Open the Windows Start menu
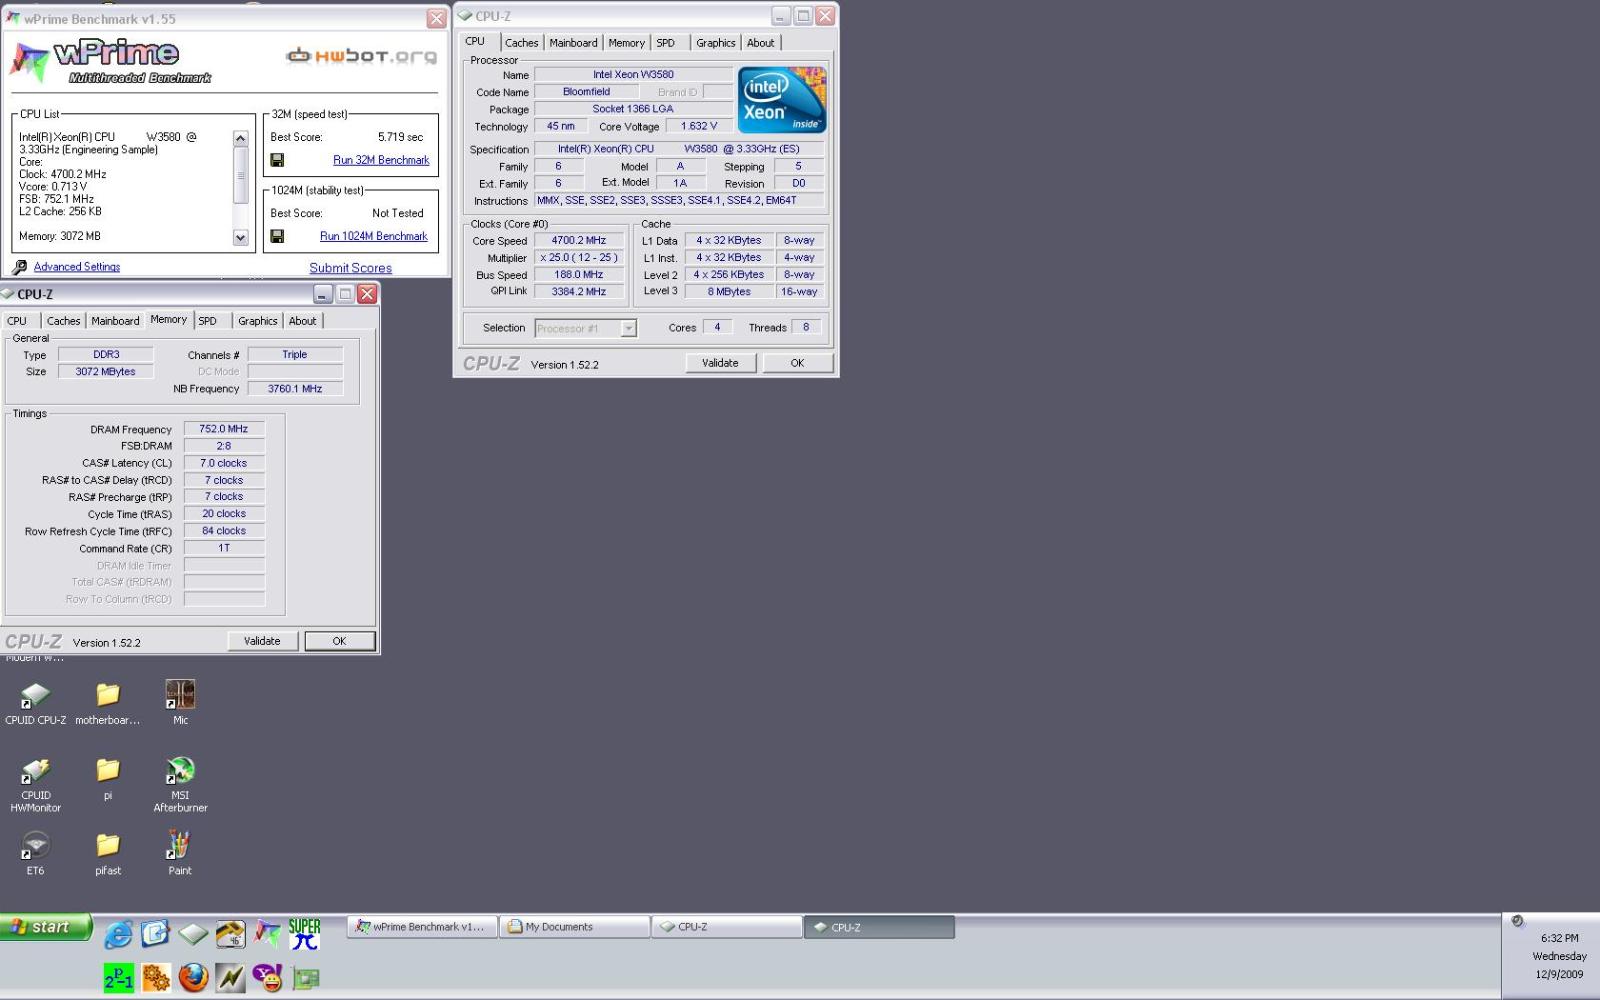 [46, 927]
